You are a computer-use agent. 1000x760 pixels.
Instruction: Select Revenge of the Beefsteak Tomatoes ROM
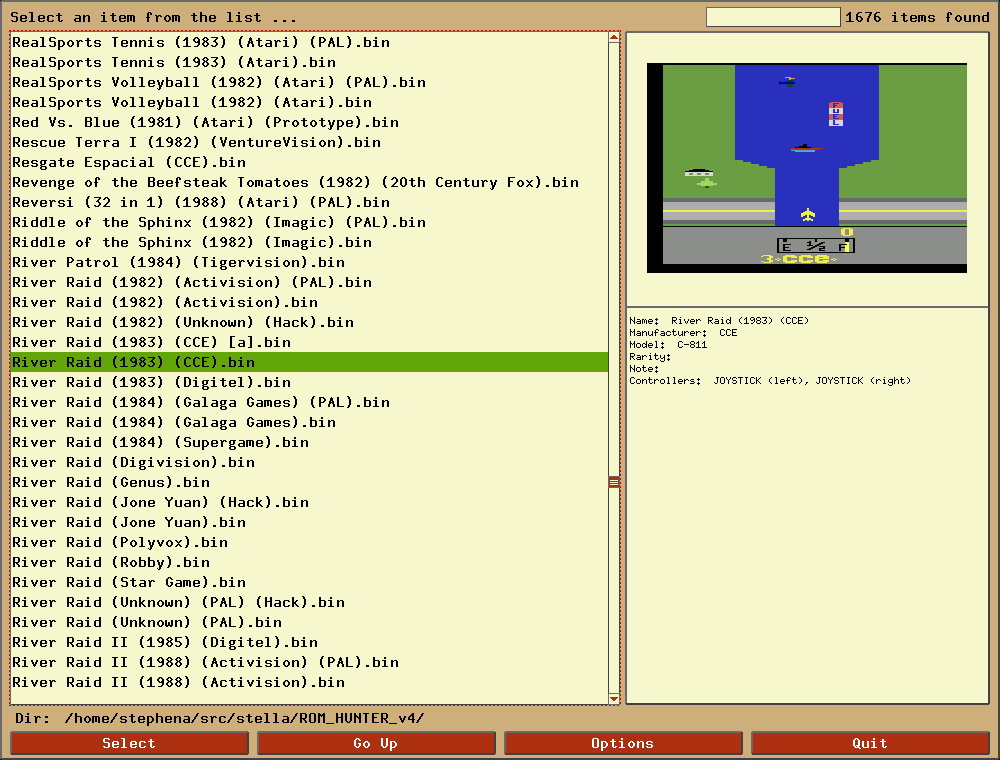pyautogui.click(x=295, y=182)
